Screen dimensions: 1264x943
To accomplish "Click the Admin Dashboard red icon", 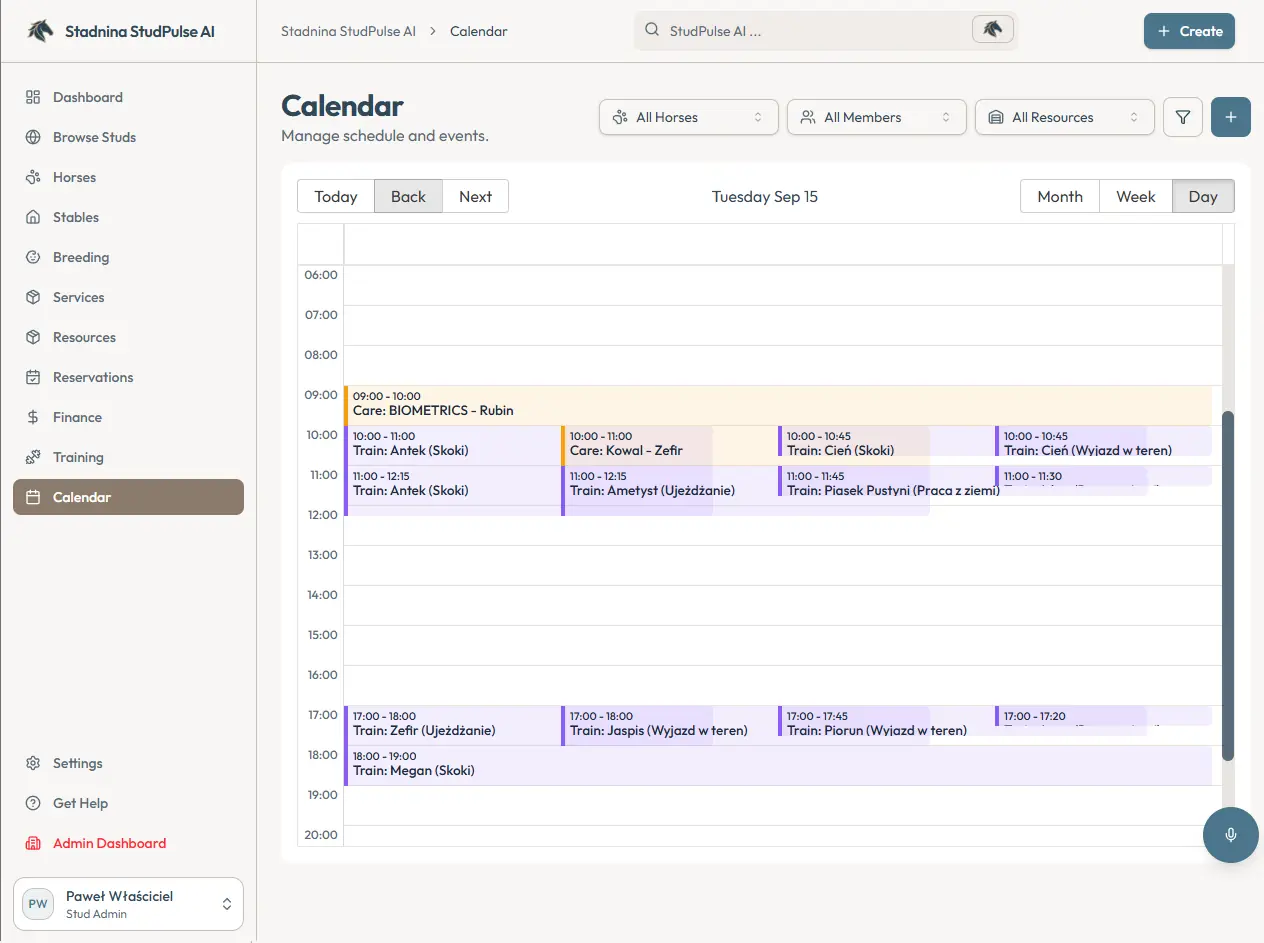I will pos(33,843).
